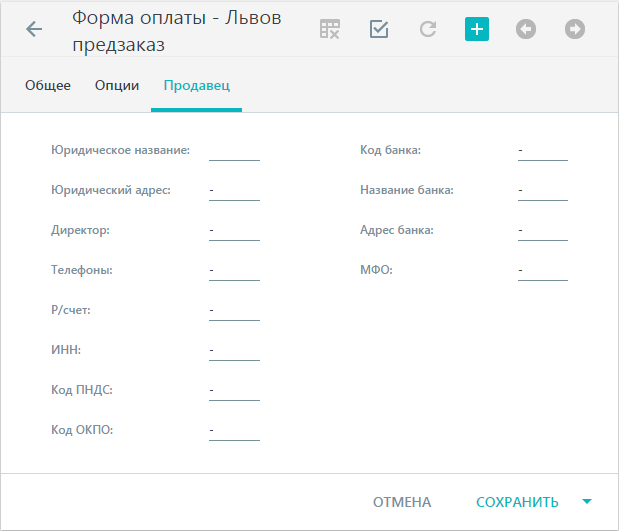
Task: Click the ИНН input field
Action: coord(234,351)
